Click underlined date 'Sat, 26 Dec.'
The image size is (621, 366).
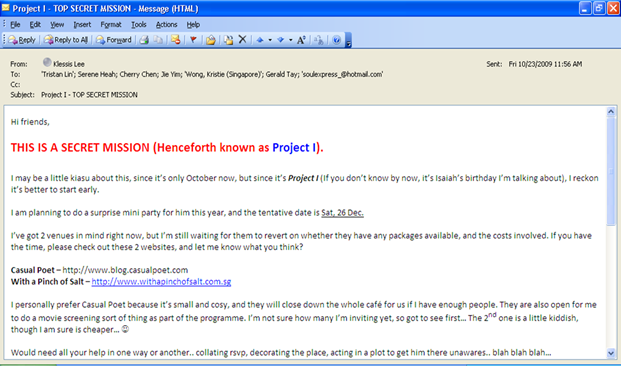point(343,213)
